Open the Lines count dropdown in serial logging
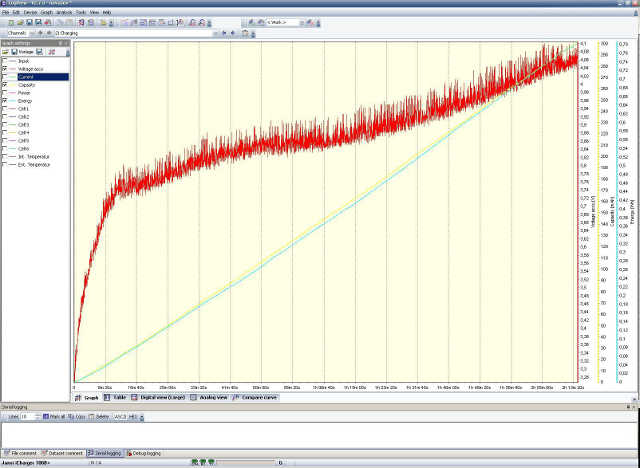This screenshot has height=468, width=640. [x=36, y=415]
